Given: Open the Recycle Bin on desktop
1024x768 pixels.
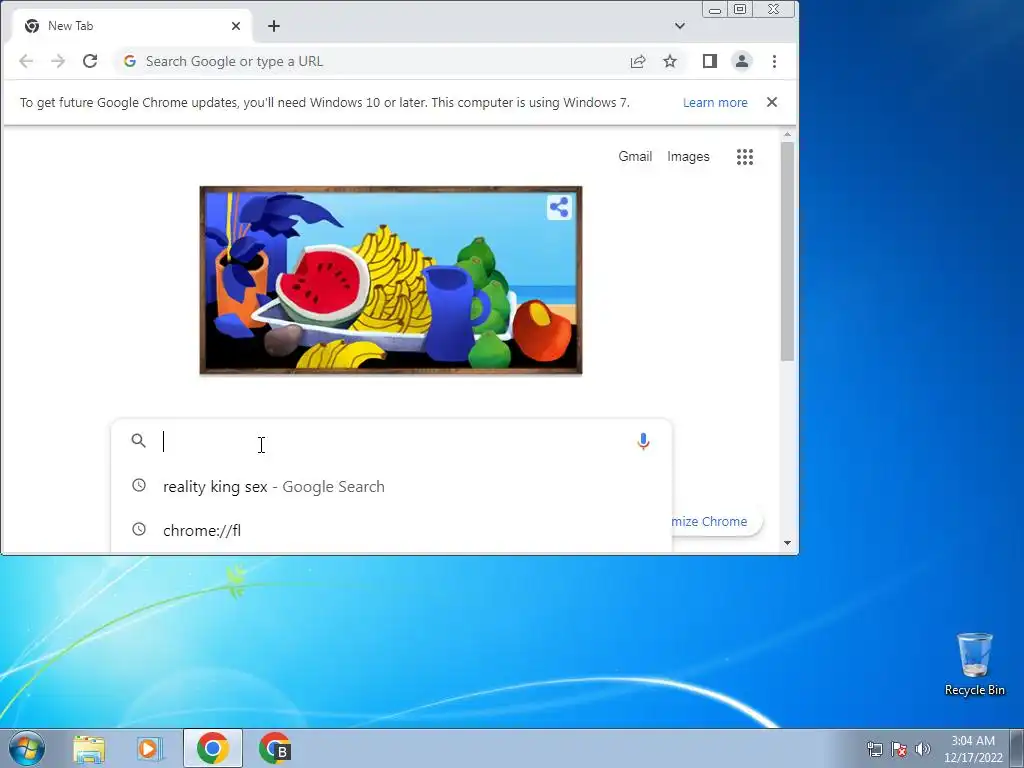Looking at the screenshot, I should (x=974, y=664).
